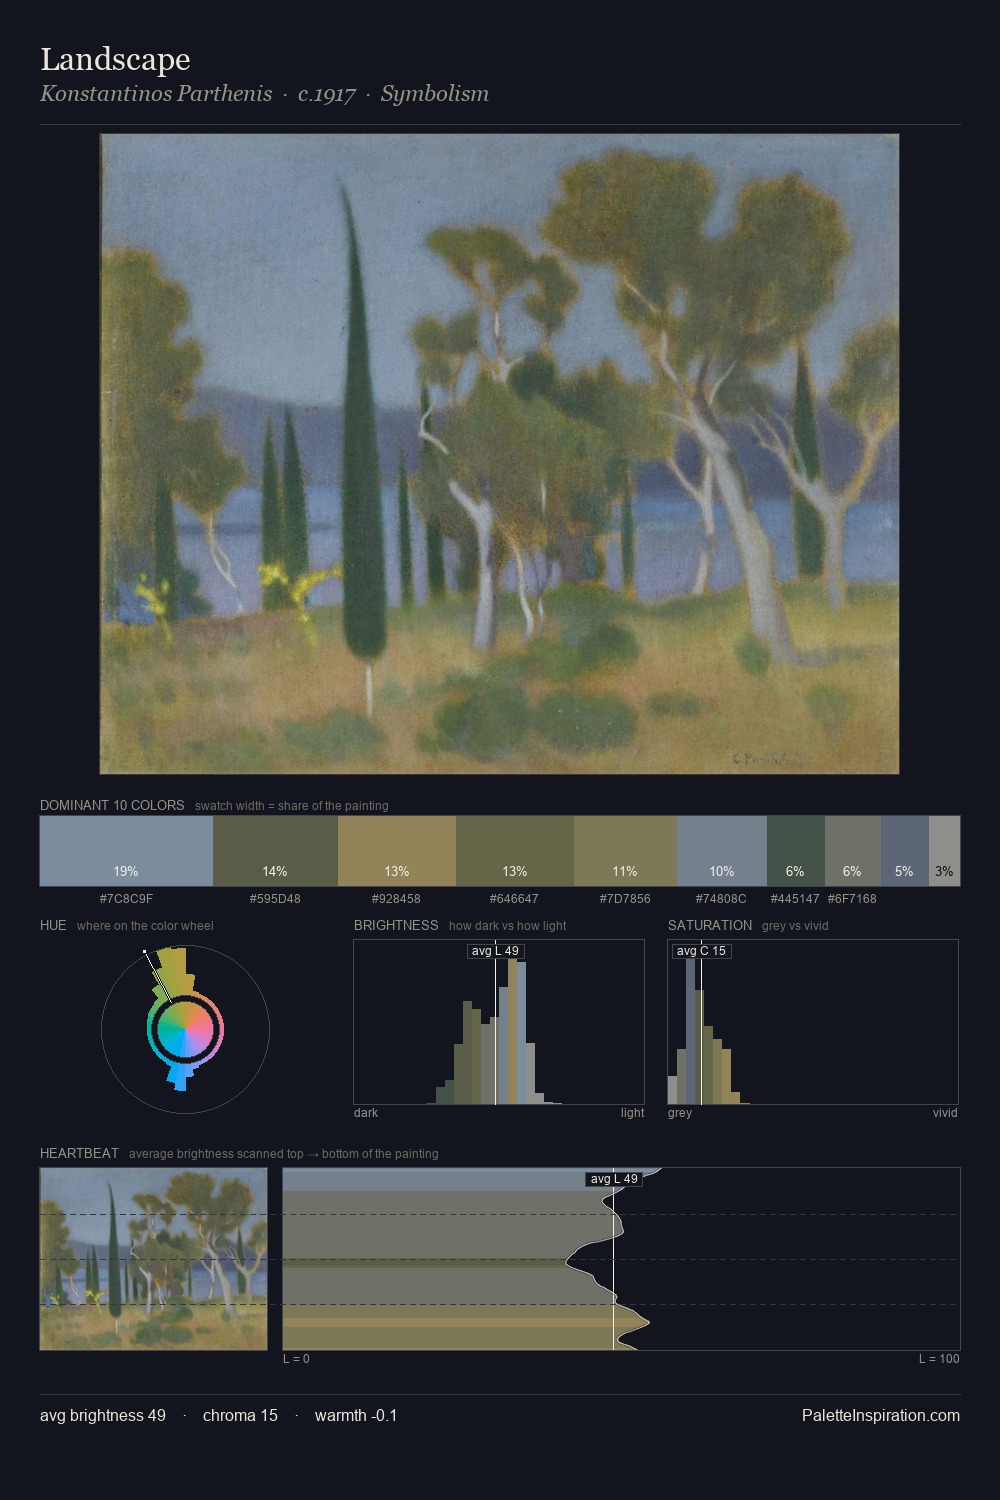
Task: Click 'swatch width = share of the painting' caption
Action: (x=292, y=806)
